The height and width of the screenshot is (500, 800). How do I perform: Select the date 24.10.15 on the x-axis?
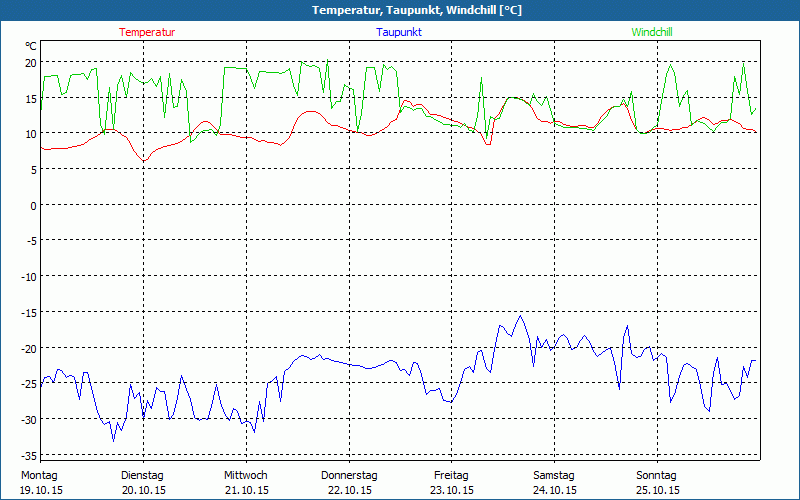click(x=554, y=490)
